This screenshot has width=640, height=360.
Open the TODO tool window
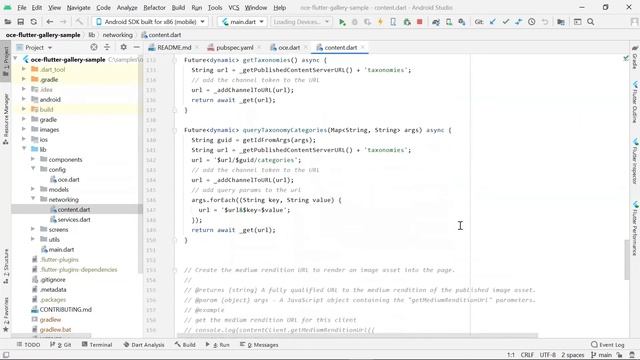[28, 345]
